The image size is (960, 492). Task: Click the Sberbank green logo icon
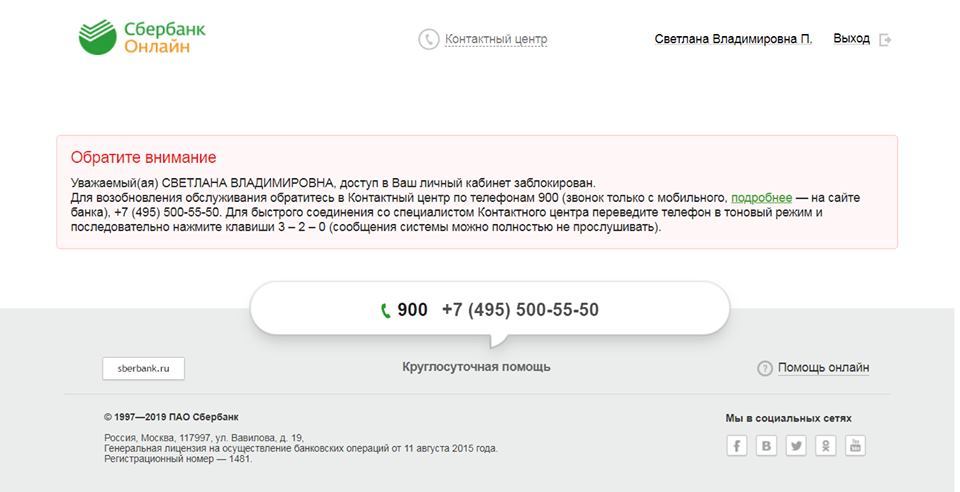[97, 37]
